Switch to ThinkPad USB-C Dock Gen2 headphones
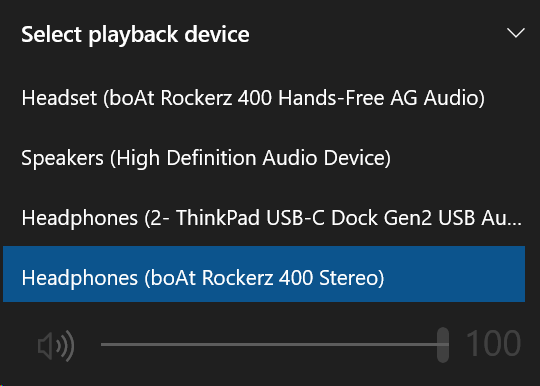Screen dimensions: 540x386 click(x=264, y=218)
